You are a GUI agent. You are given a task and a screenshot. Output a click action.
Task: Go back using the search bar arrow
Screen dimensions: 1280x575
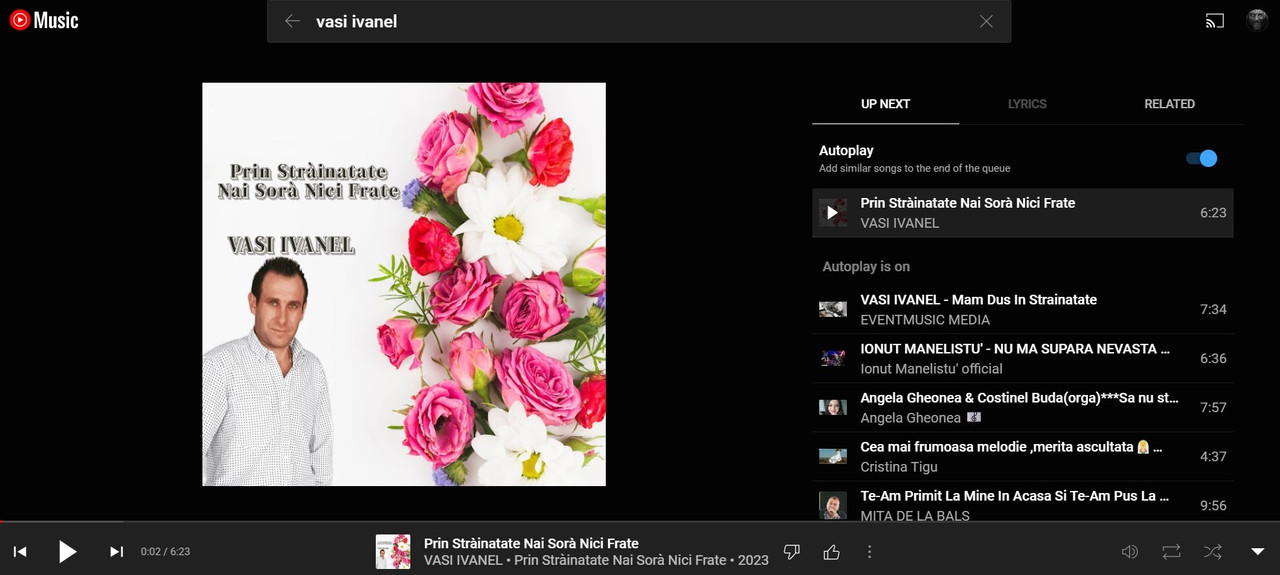coord(292,21)
